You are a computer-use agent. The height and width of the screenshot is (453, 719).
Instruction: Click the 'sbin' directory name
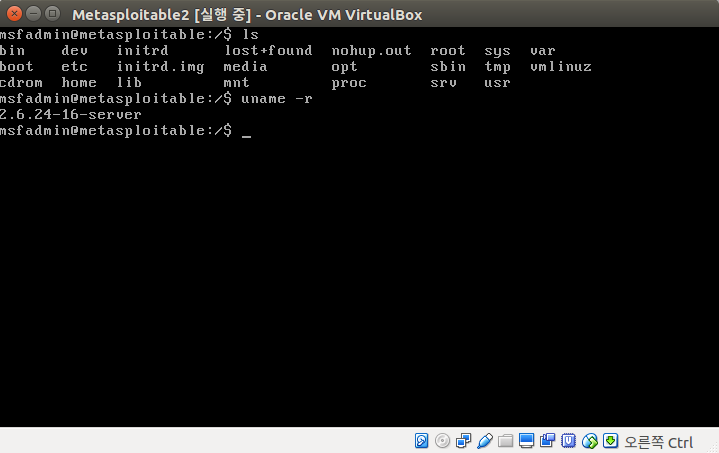click(448, 66)
